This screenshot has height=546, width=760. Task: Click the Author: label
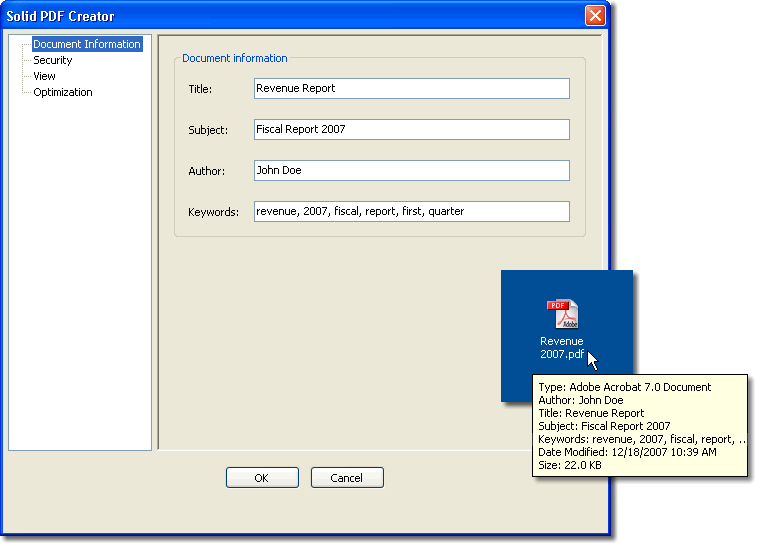click(x=207, y=171)
